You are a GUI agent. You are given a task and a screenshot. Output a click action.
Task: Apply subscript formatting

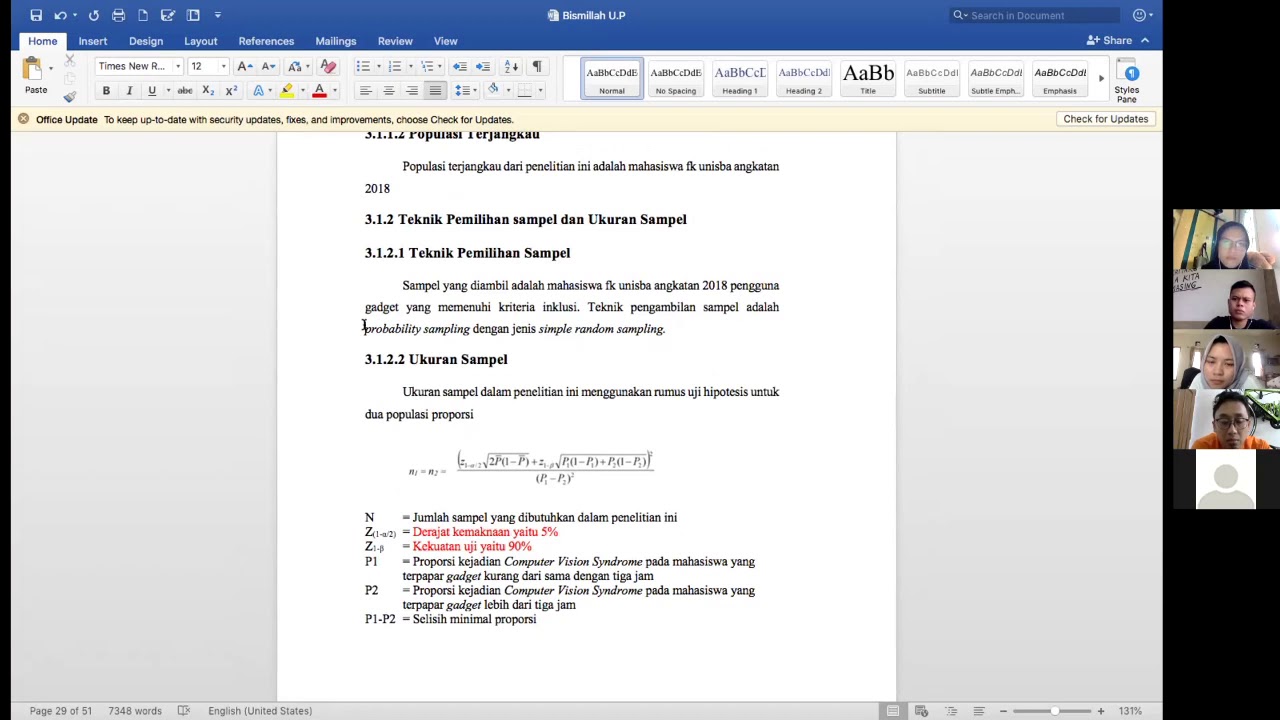(208, 91)
